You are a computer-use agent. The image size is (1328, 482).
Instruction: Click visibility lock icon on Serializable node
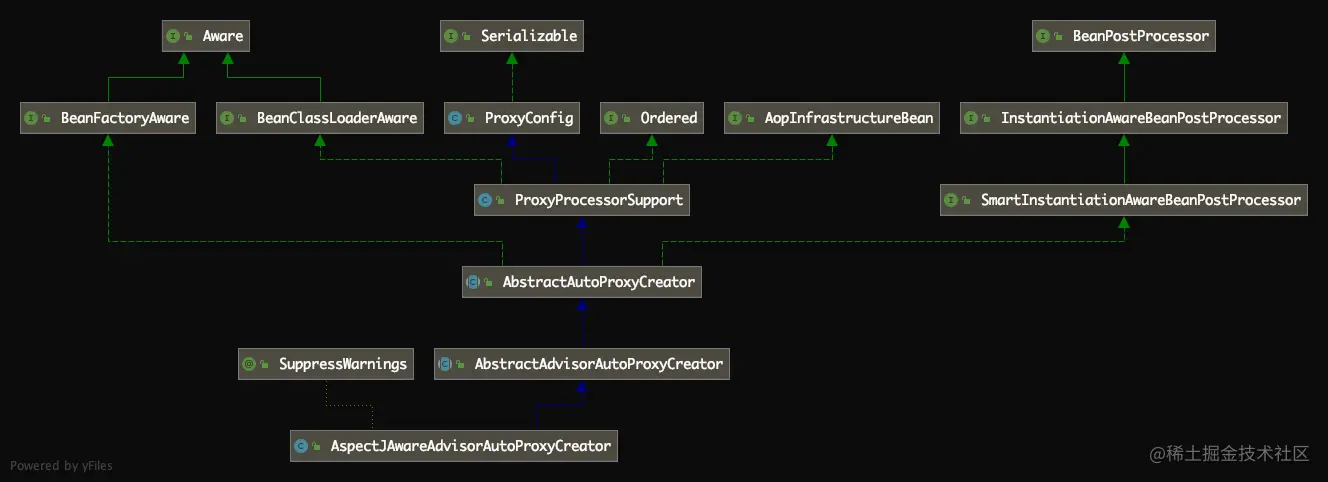pos(467,37)
